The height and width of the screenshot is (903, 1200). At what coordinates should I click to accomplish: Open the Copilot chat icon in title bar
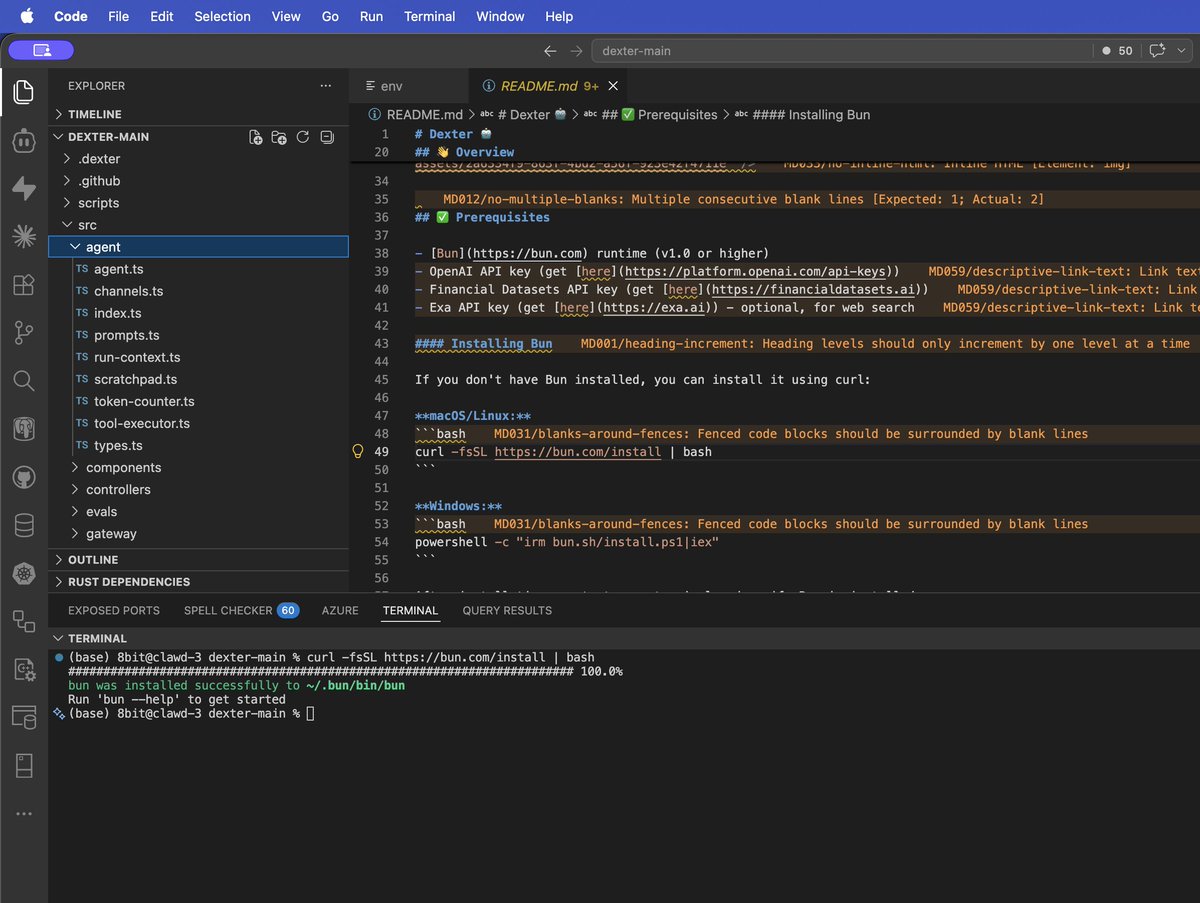[x=1157, y=50]
